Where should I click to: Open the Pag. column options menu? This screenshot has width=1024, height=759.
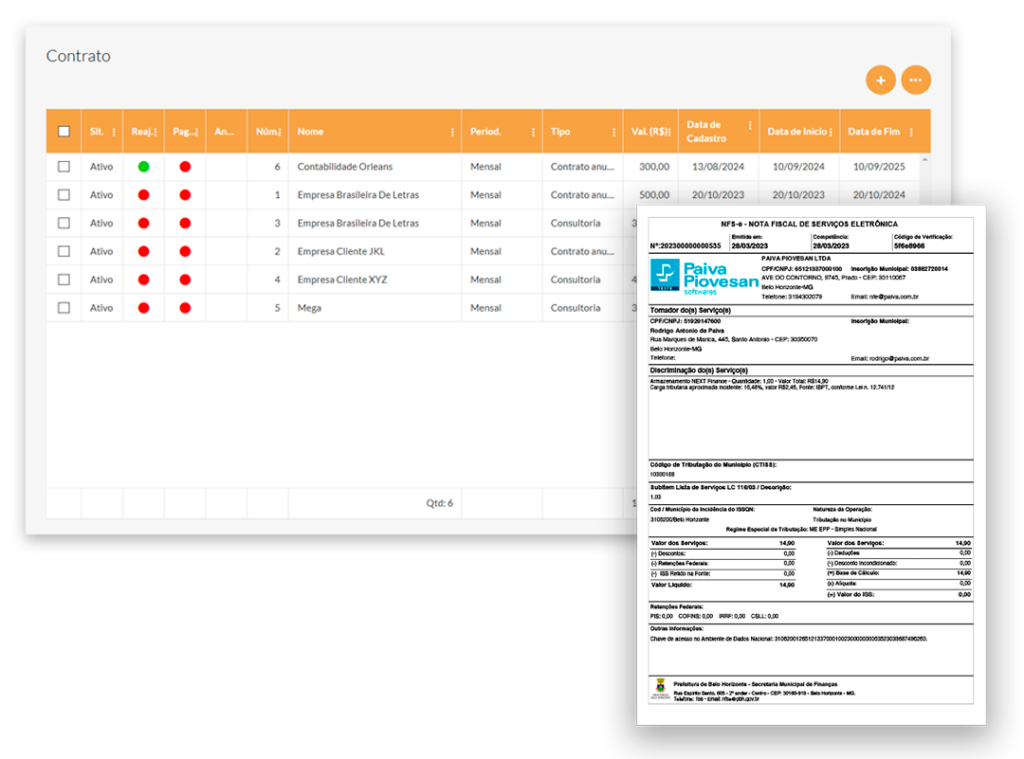tap(197, 132)
